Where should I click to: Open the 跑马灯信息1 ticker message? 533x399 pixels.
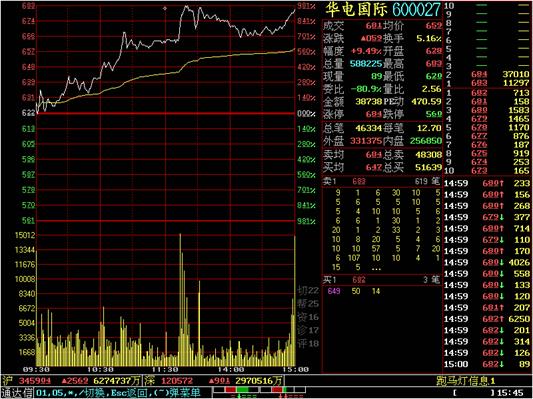pyautogui.click(x=466, y=381)
